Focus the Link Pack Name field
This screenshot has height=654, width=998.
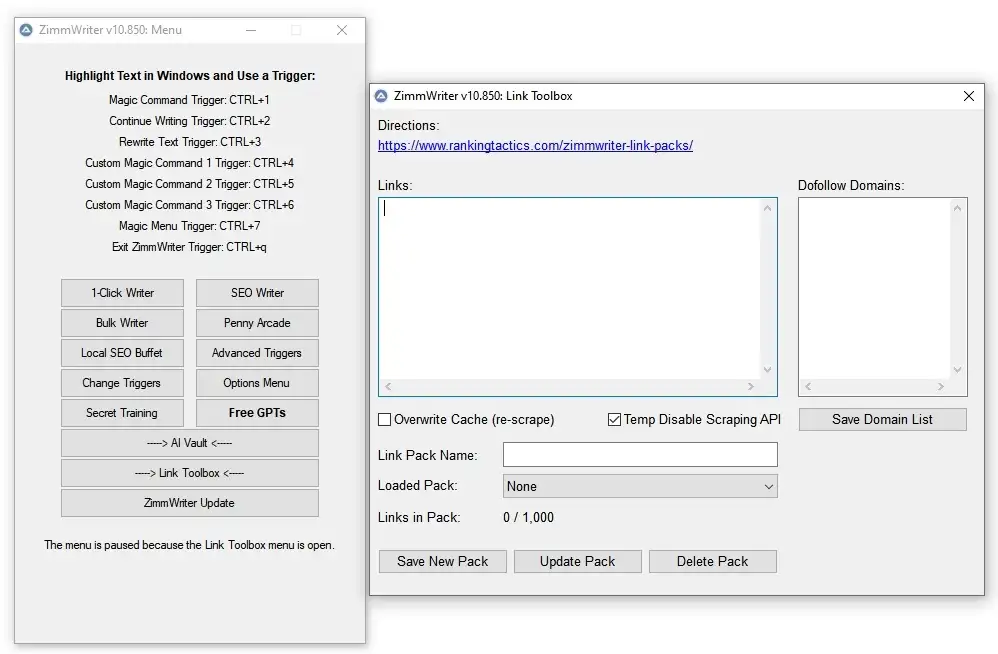[x=640, y=455]
